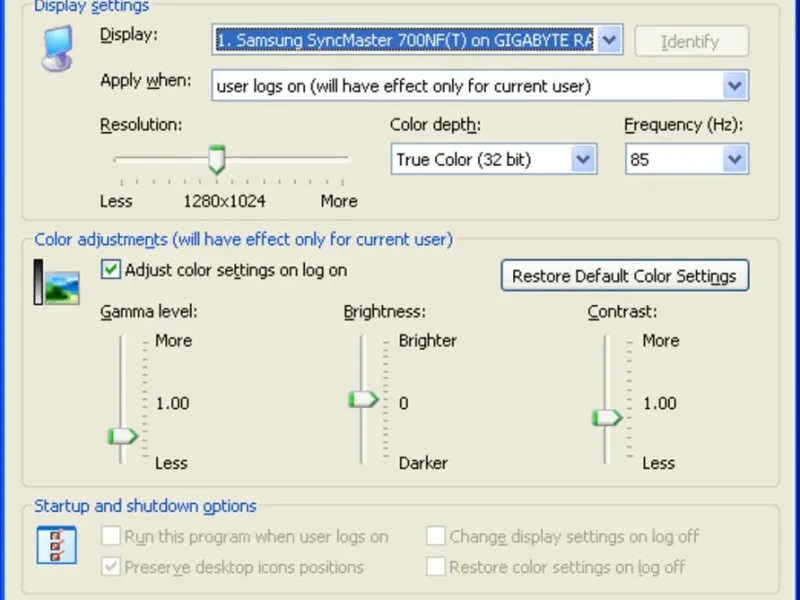Open the Frequency (Hz) dropdown arrow
The image size is (800, 600).
735,159
